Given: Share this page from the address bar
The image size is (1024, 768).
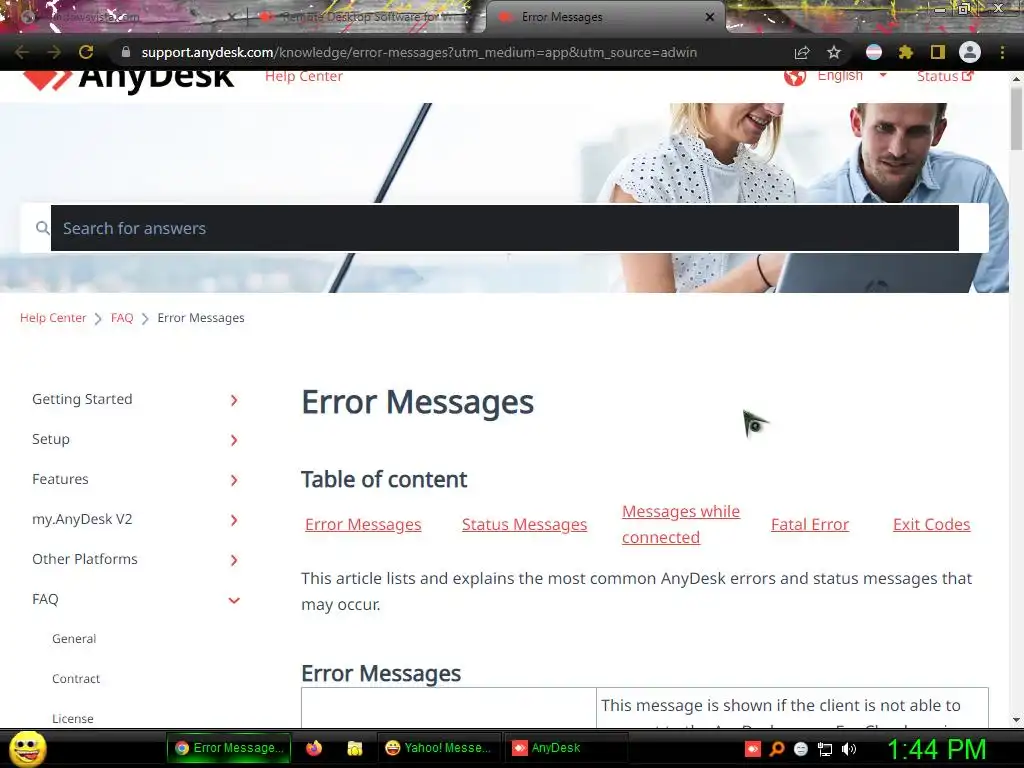Looking at the screenshot, I should [x=802, y=52].
